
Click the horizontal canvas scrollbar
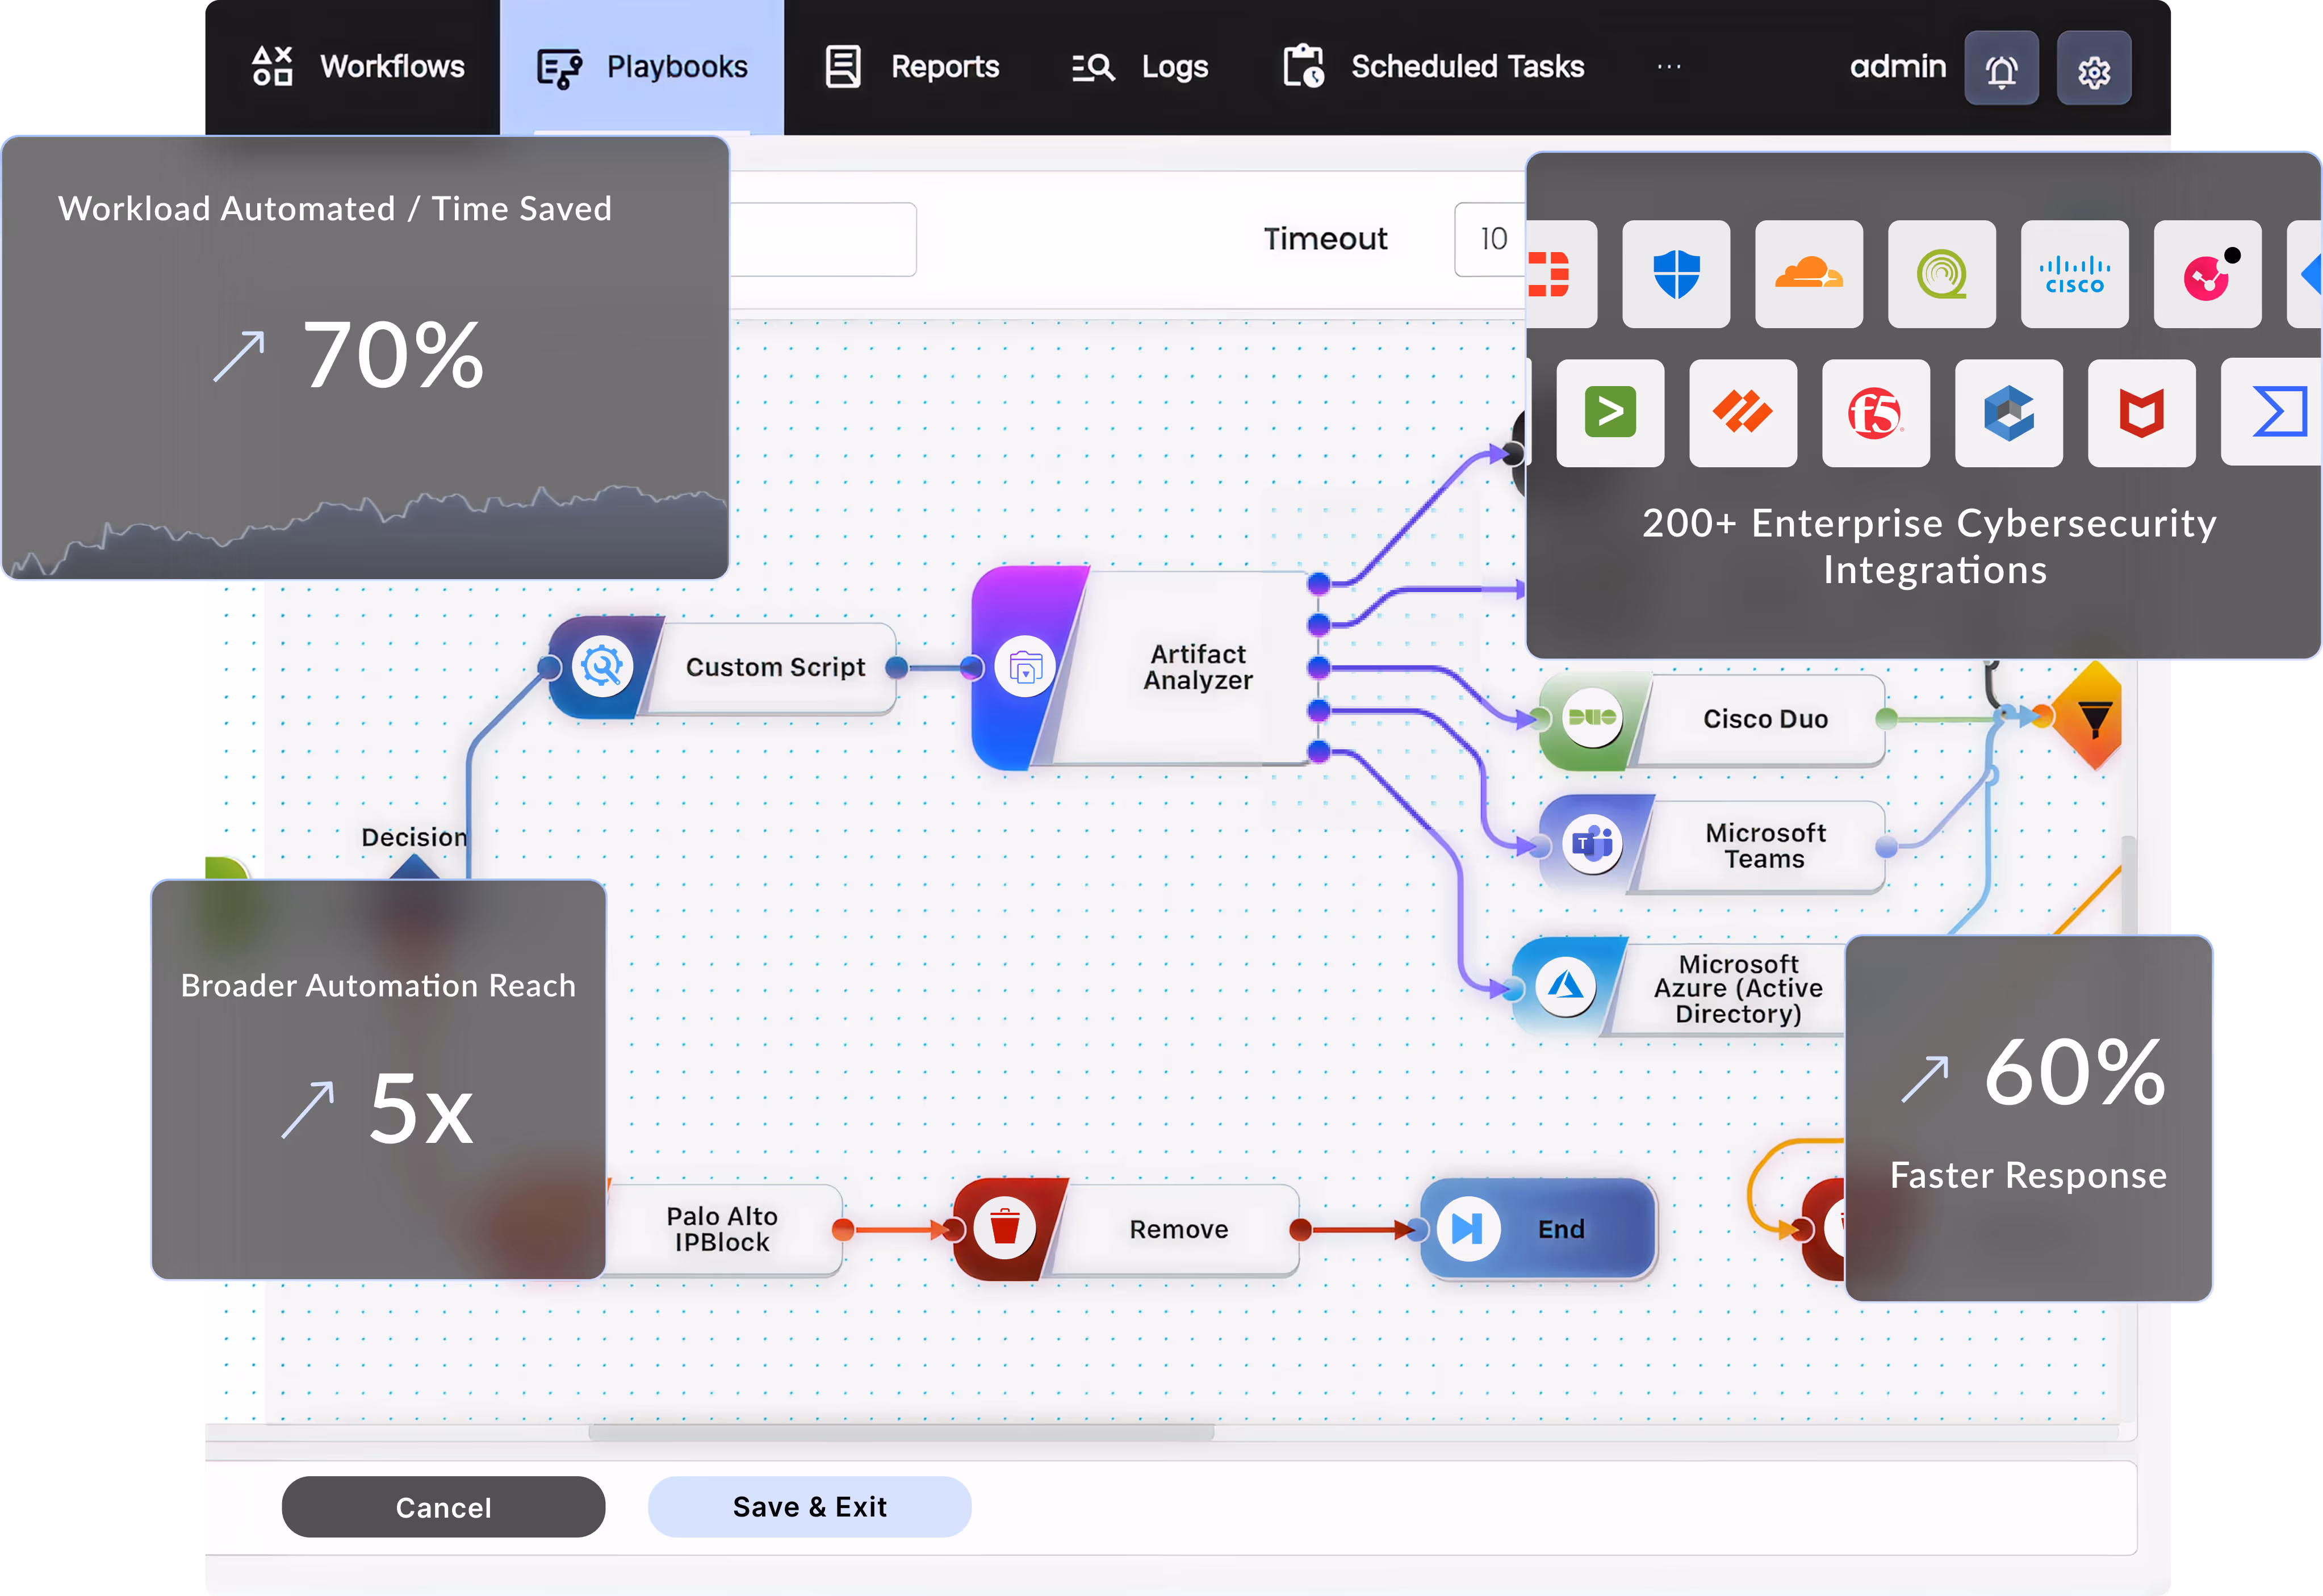(x=900, y=1432)
